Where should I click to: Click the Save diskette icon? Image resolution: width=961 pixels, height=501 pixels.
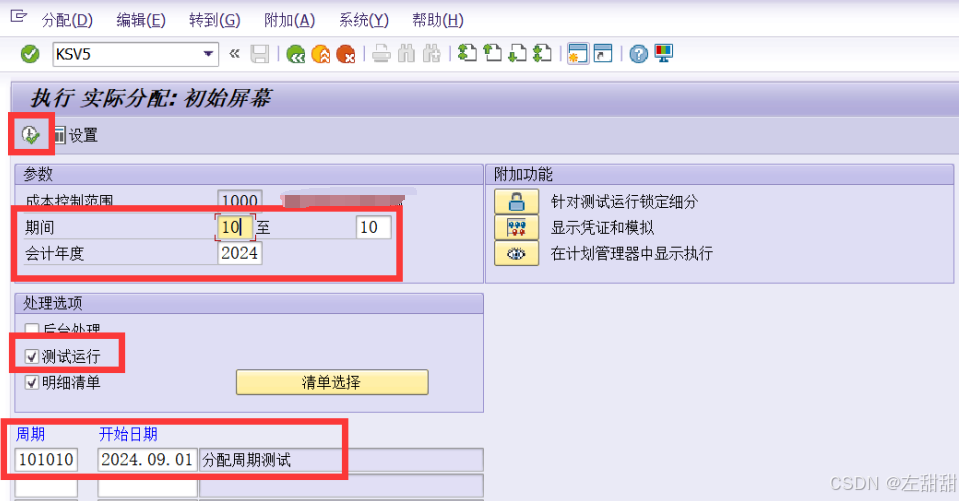coord(260,54)
